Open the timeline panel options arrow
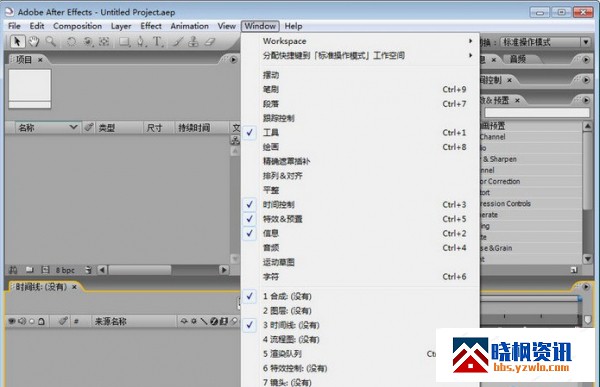The image size is (600, 387). pyautogui.click(x=586, y=286)
